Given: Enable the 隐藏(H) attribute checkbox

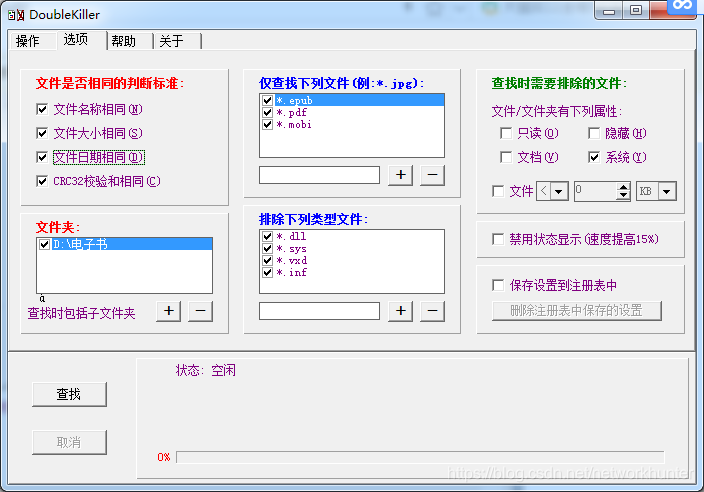Looking at the screenshot, I should [x=594, y=133].
